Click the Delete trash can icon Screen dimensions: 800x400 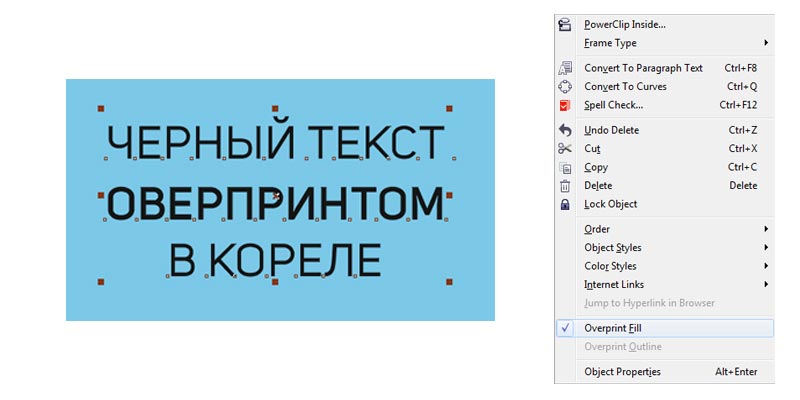(x=565, y=186)
